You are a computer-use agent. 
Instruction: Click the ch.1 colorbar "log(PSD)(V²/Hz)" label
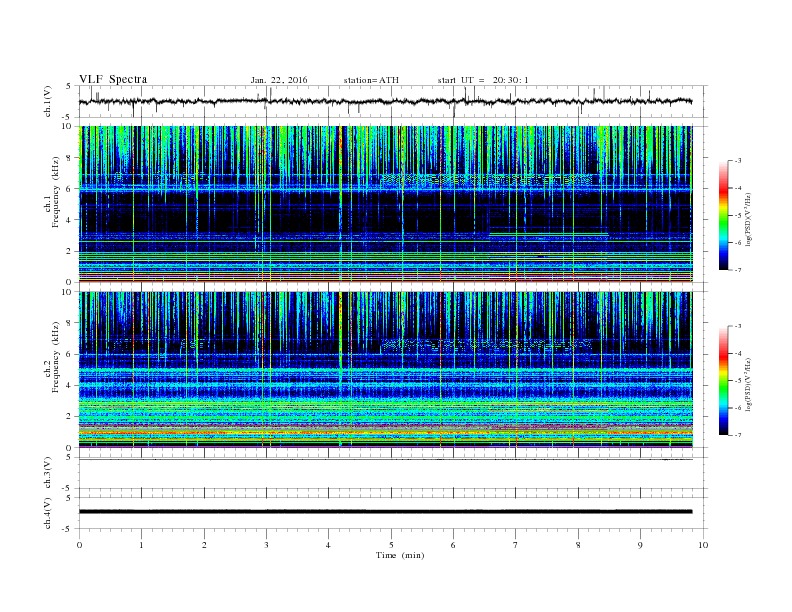point(748,219)
